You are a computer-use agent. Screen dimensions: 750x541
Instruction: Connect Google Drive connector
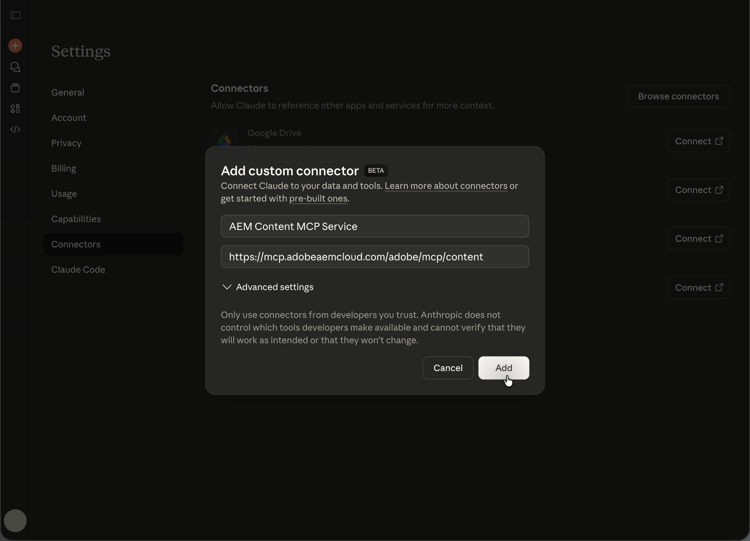coord(698,141)
